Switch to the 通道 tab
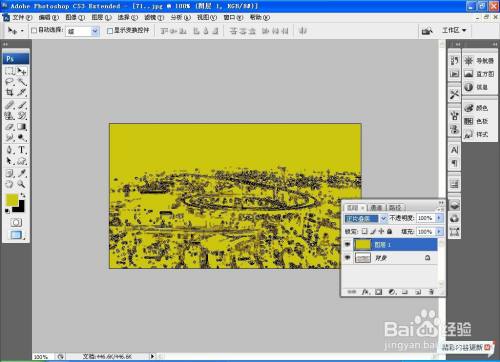The width and height of the screenshot is (500, 362). [377, 208]
